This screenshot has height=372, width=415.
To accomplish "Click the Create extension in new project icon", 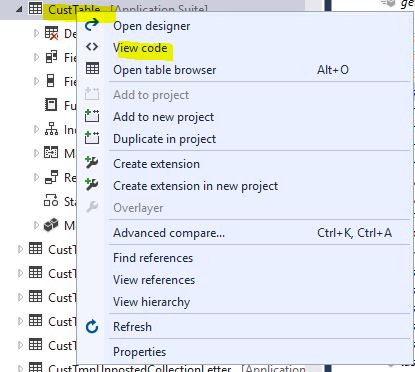I will point(92,184).
